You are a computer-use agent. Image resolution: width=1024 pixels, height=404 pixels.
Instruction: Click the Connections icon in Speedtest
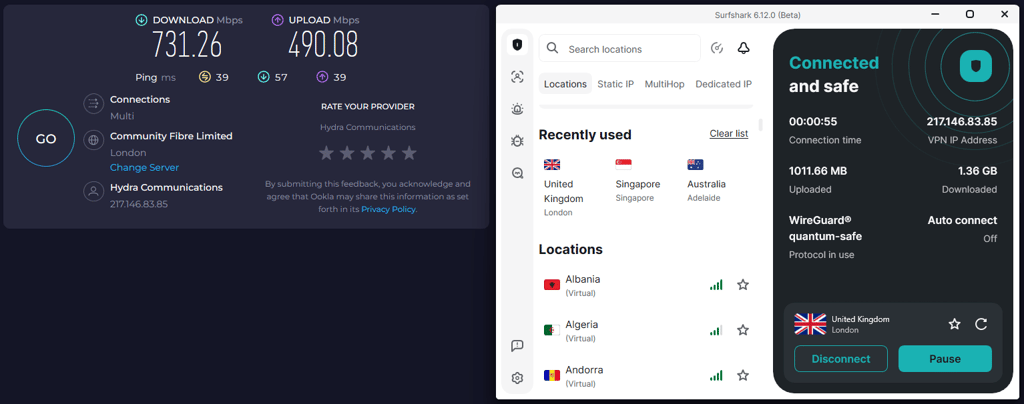[x=94, y=103]
